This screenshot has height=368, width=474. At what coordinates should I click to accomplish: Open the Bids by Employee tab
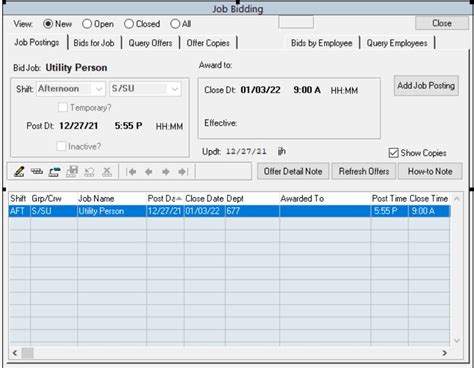[322, 43]
